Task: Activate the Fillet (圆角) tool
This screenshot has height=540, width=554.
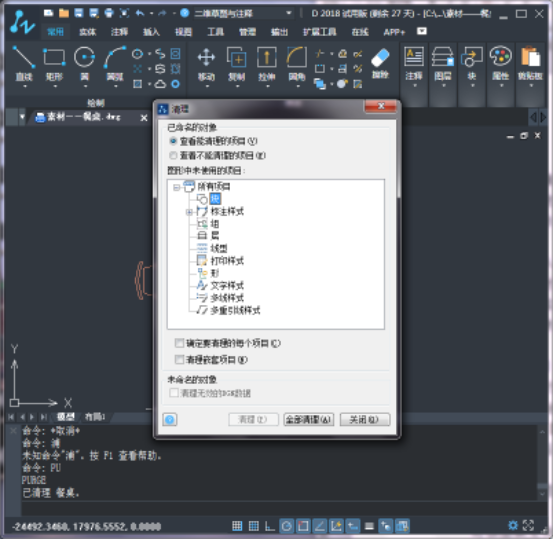Action: (297, 64)
